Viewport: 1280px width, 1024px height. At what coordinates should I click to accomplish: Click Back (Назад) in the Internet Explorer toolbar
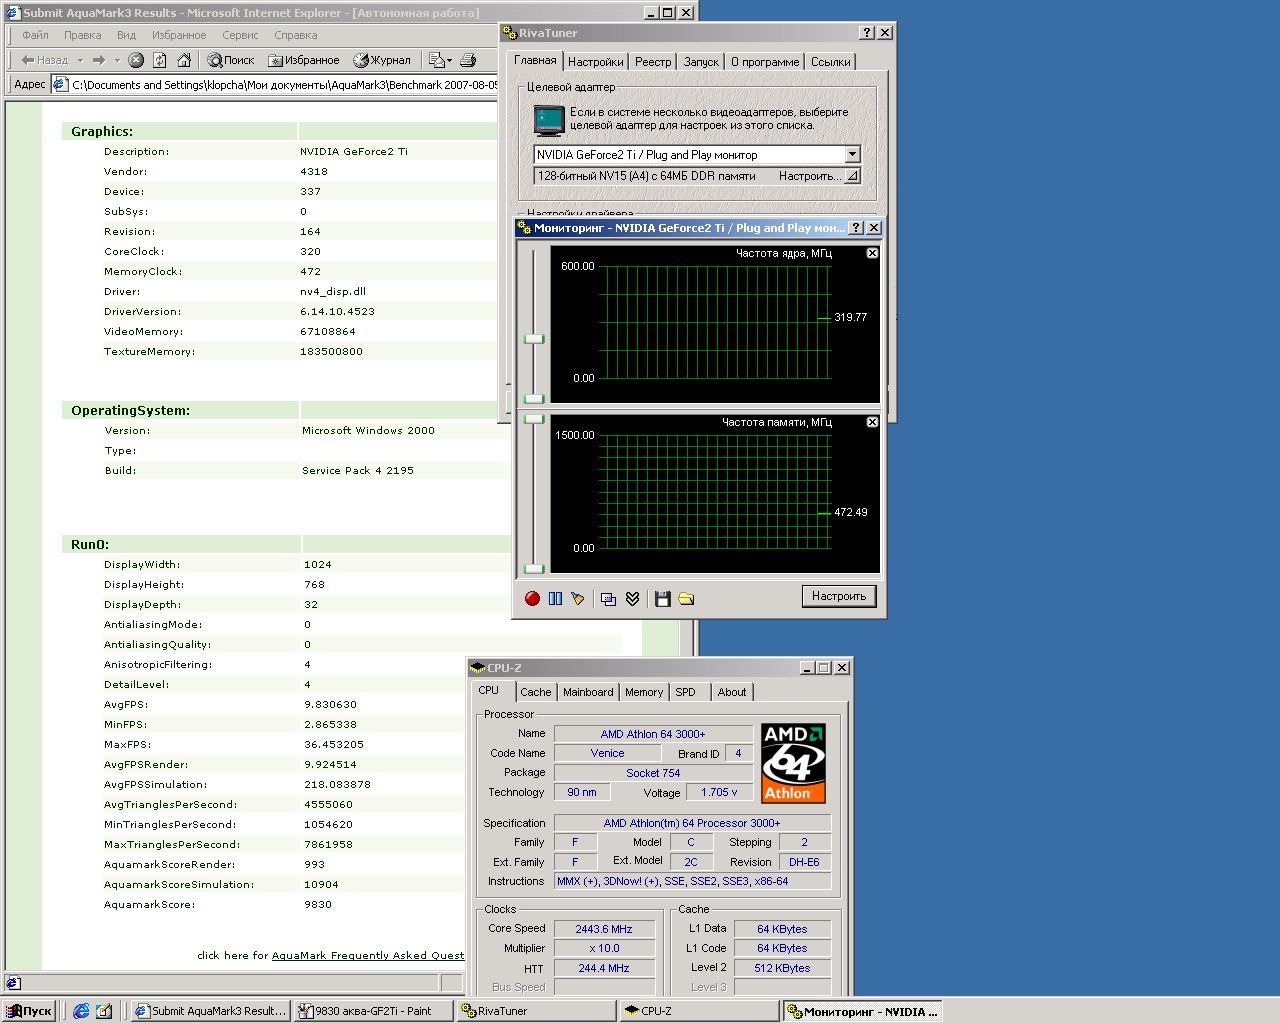tap(45, 60)
